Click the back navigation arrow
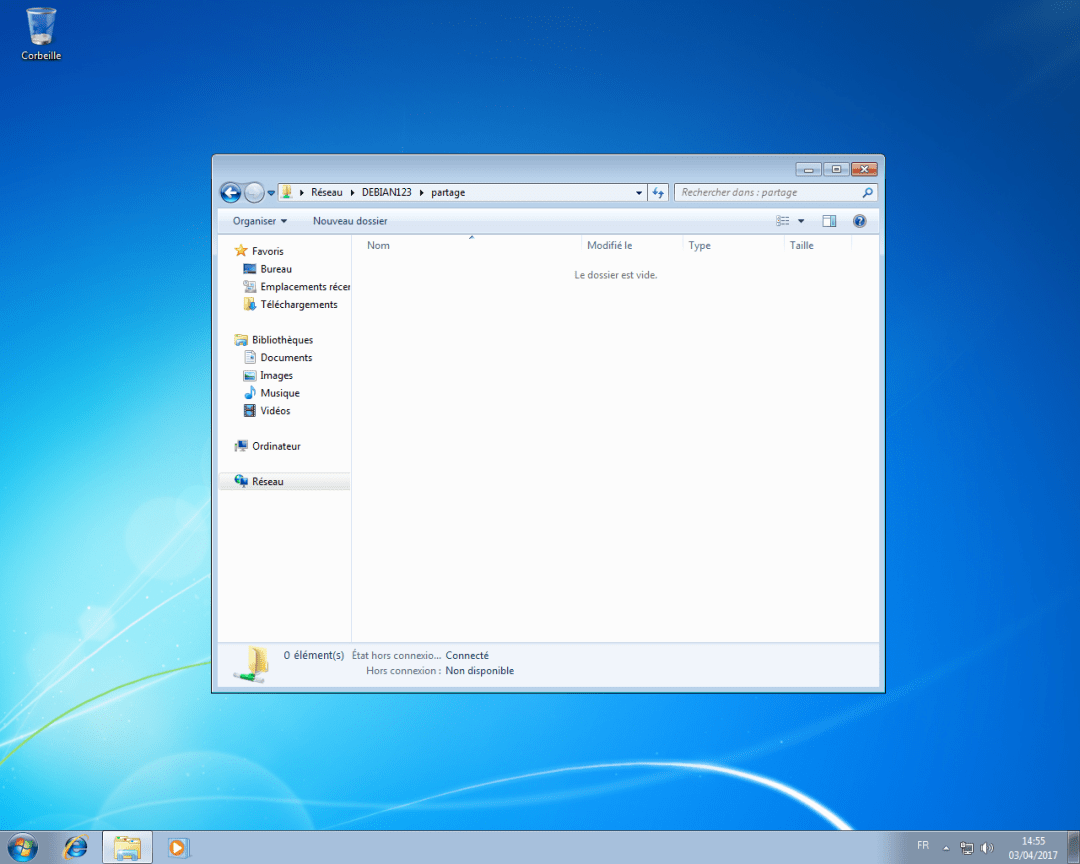The width and height of the screenshot is (1080, 864). point(231,192)
